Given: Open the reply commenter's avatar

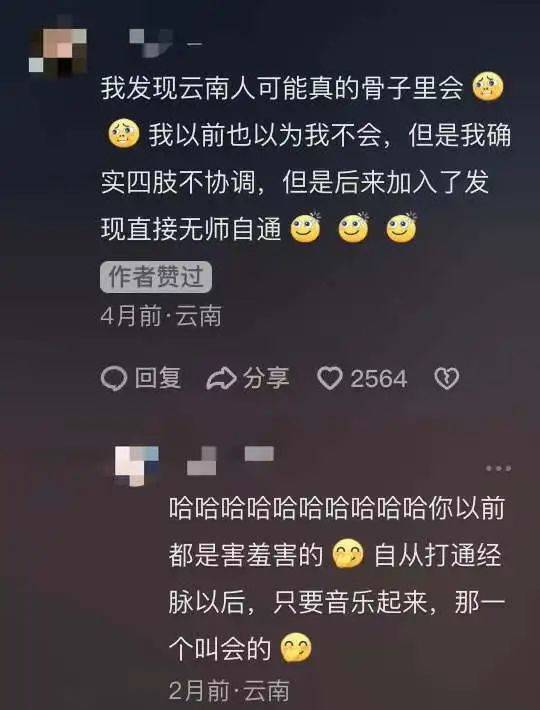Looking at the screenshot, I should click(136, 466).
